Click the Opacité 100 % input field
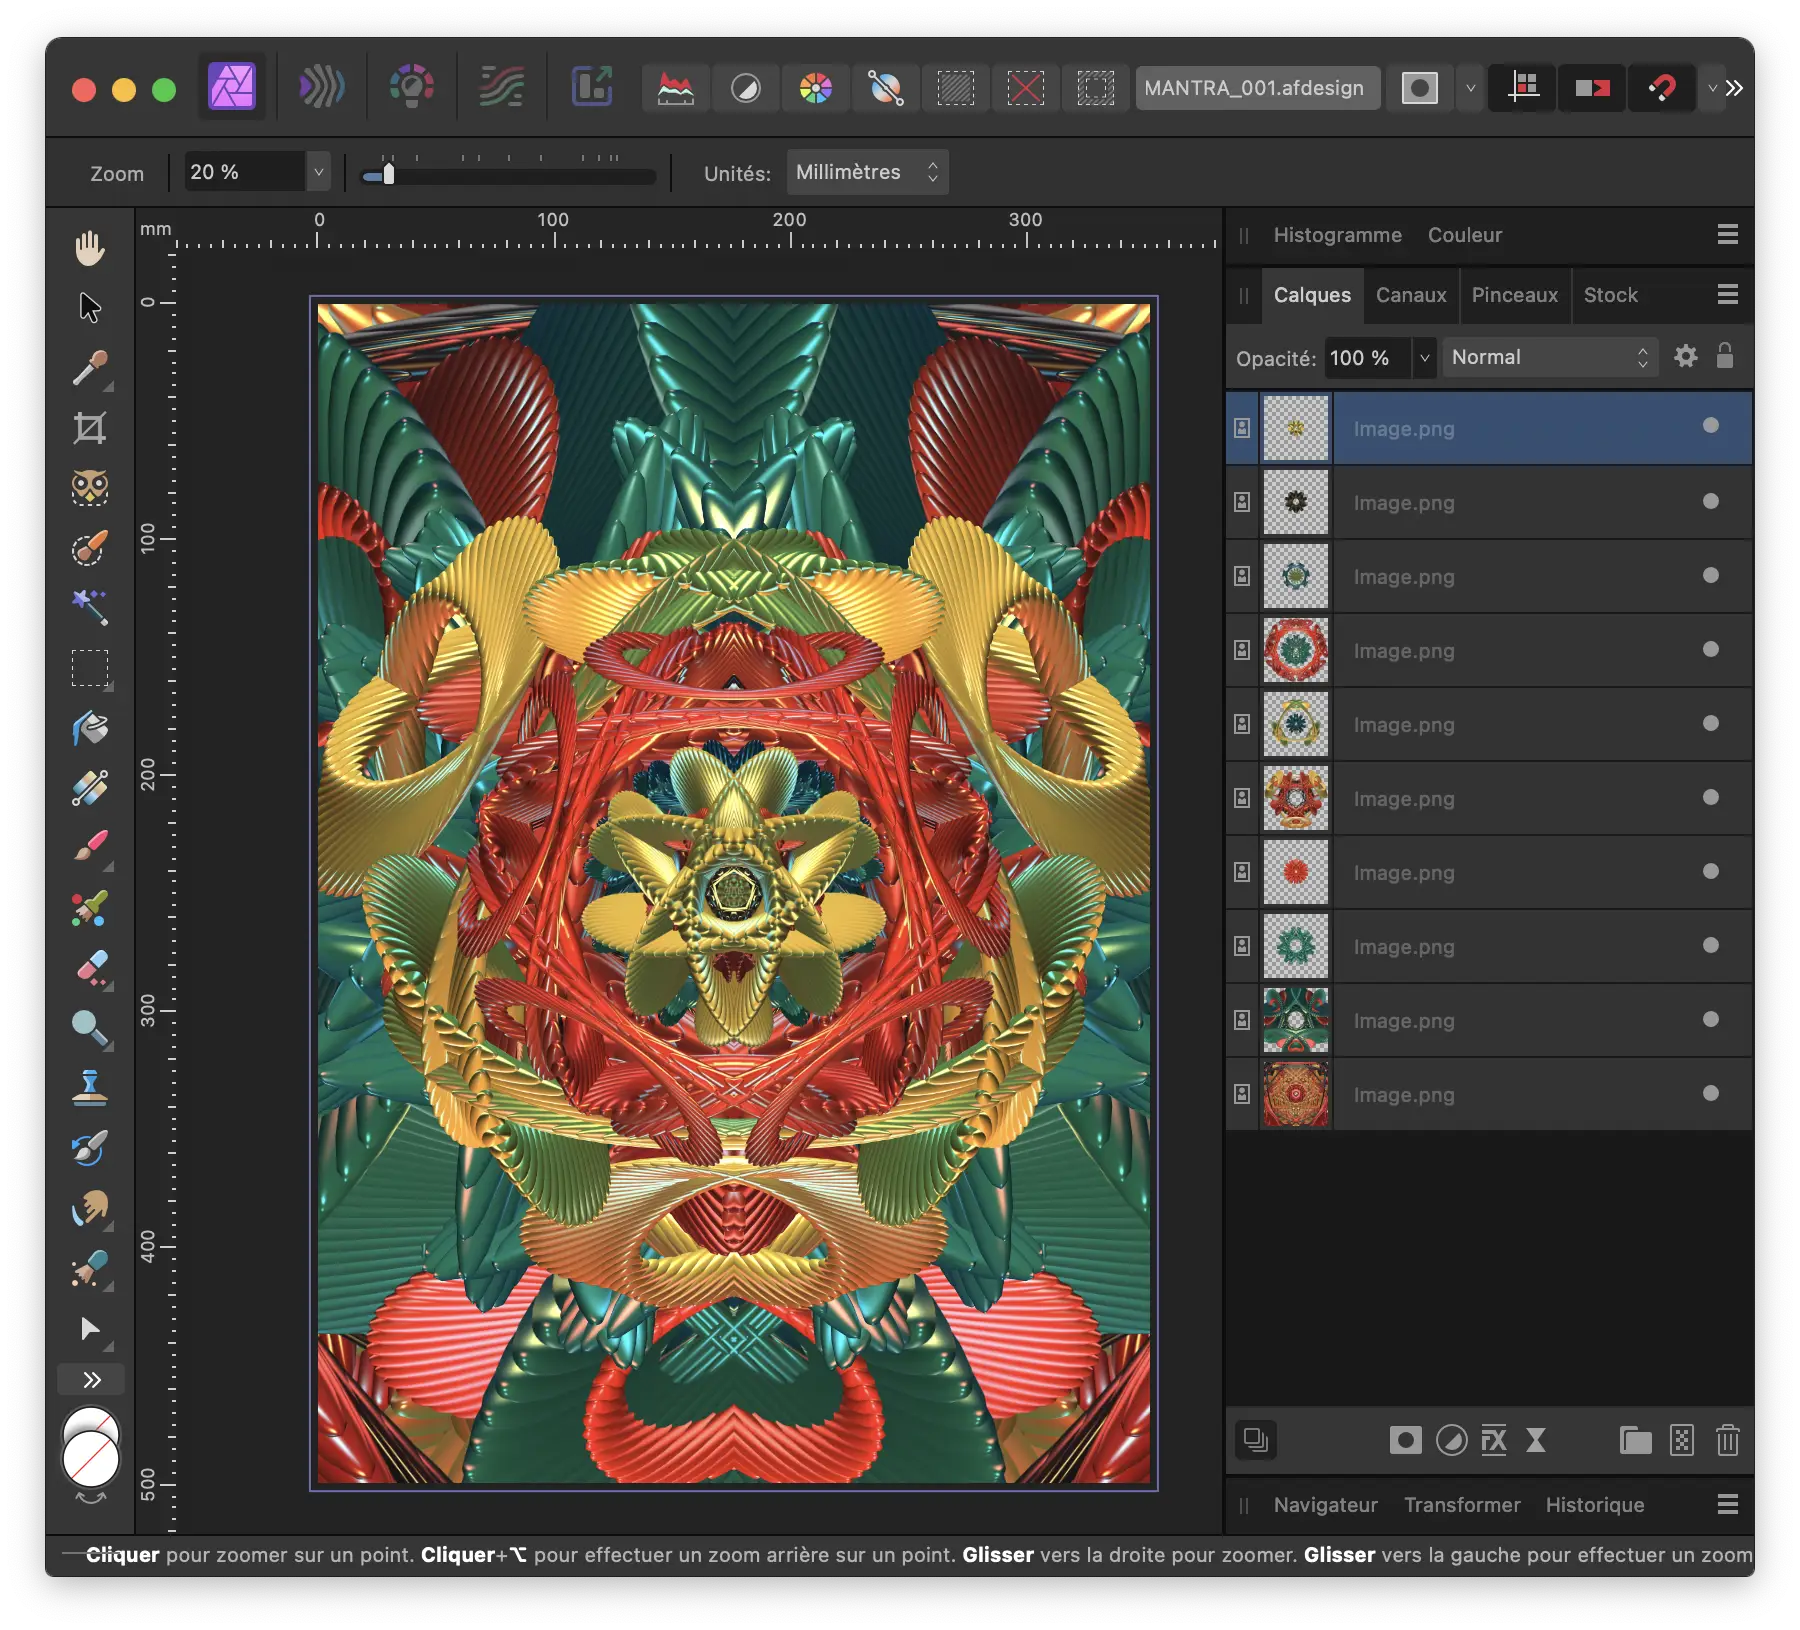Viewport: 1800px width, 1630px height. pyautogui.click(x=1368, y=357)
